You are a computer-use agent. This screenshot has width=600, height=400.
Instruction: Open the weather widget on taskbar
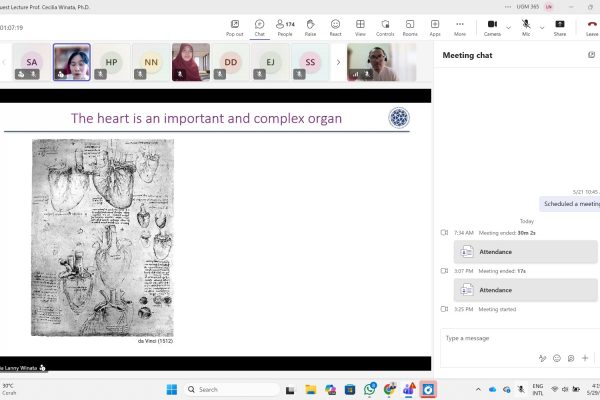click(x=9, y=389)
